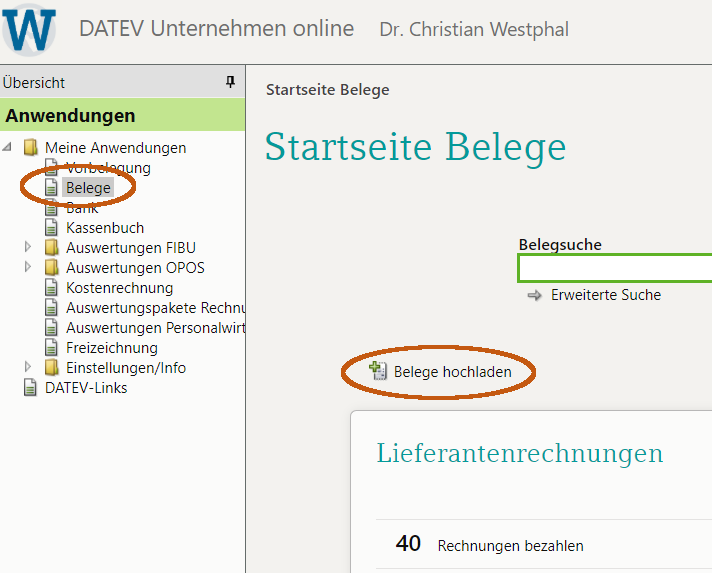The height and width of the screenshot is (573, 712).
Task: Open Kassenbuch in the tree
Action: click(x=105, y=227)
